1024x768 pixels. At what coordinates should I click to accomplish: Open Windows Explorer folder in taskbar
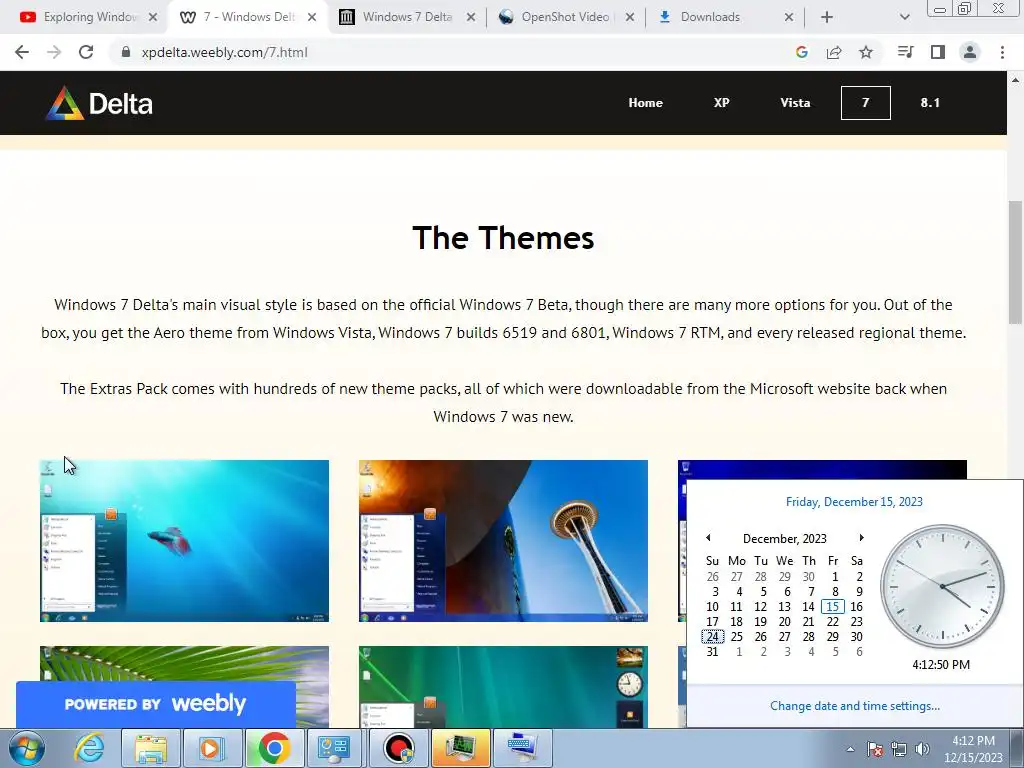click(151, 748)
